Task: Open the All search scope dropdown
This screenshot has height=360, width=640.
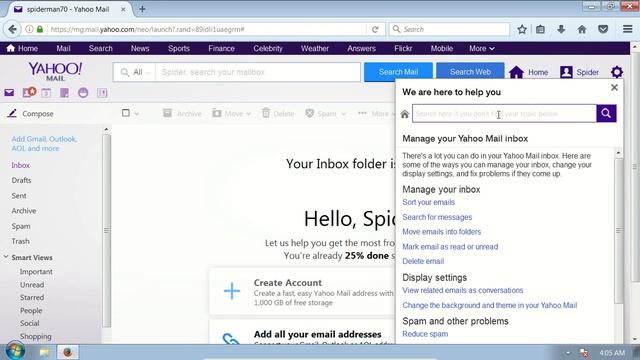Action: [x=135, y=72]
